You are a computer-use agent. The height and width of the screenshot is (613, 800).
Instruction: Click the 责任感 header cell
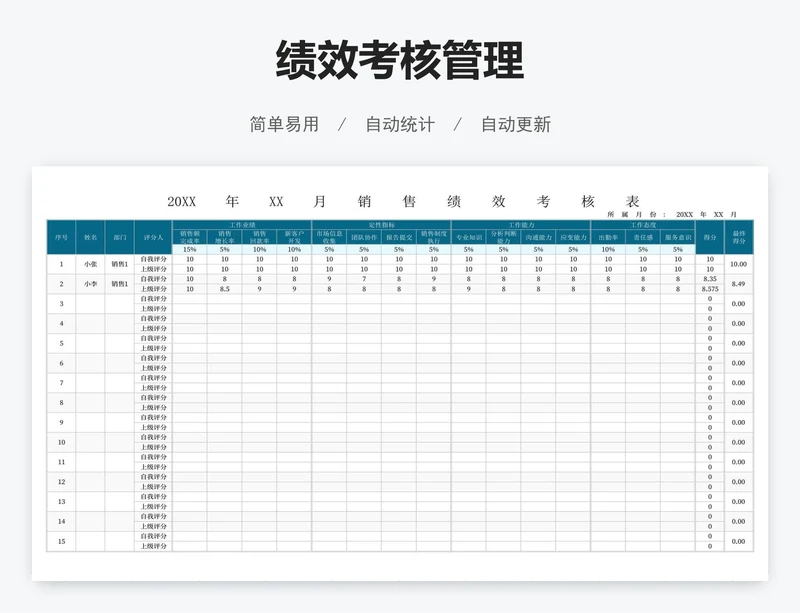(x=643, y=237)
